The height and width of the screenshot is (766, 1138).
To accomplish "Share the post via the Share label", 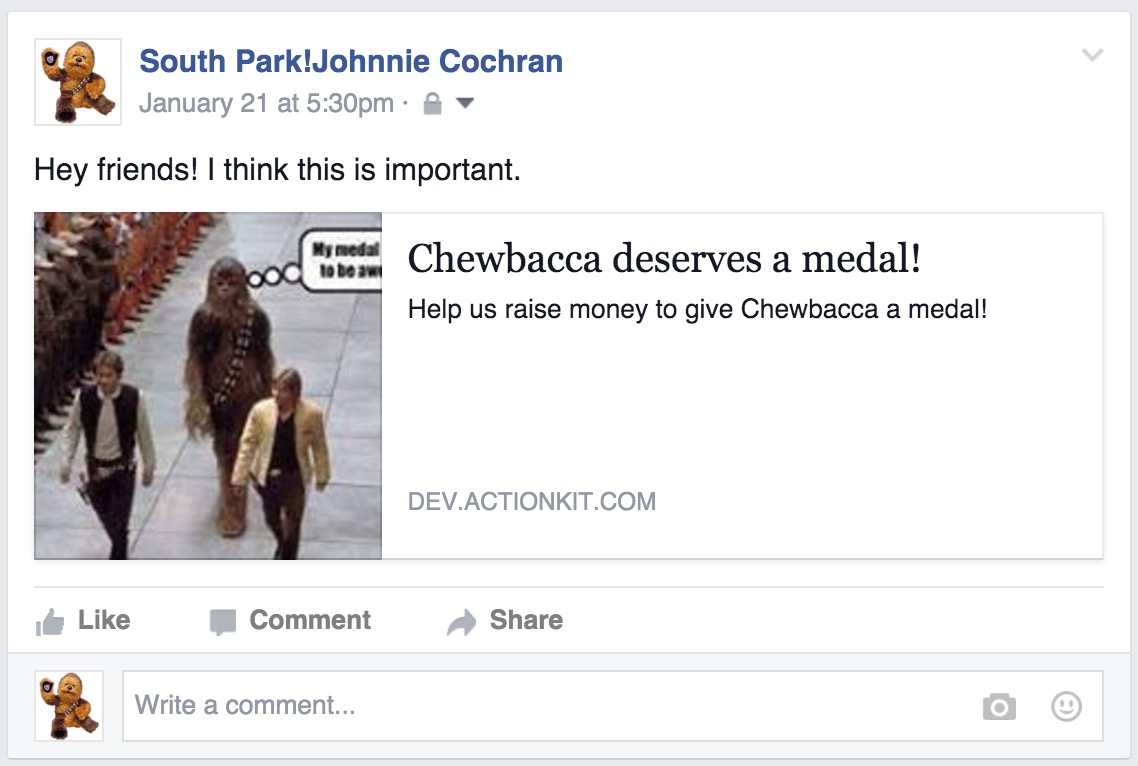I will (x=526, y=620).
